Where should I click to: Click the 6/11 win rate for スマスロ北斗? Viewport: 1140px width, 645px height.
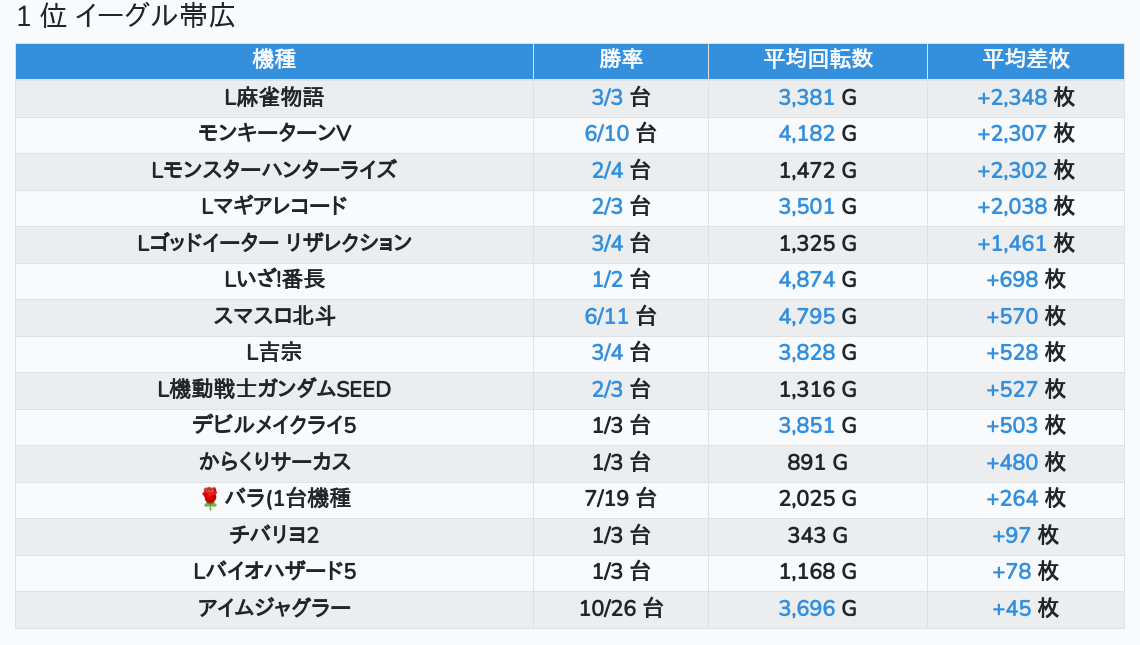coord(607,317)
